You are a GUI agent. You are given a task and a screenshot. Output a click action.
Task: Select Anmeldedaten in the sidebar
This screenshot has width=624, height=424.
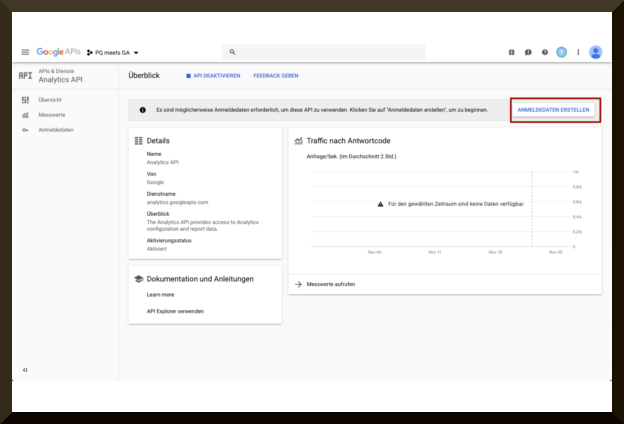(x=56, y=130)
